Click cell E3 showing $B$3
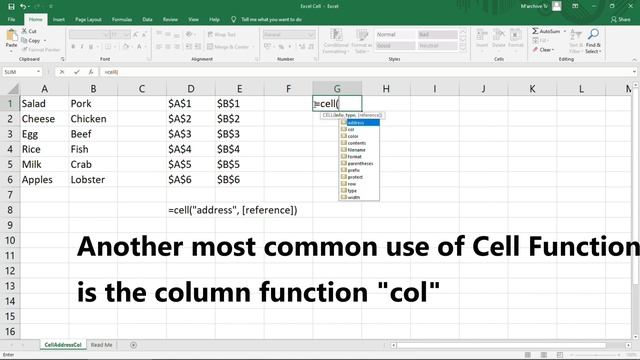 239,134
